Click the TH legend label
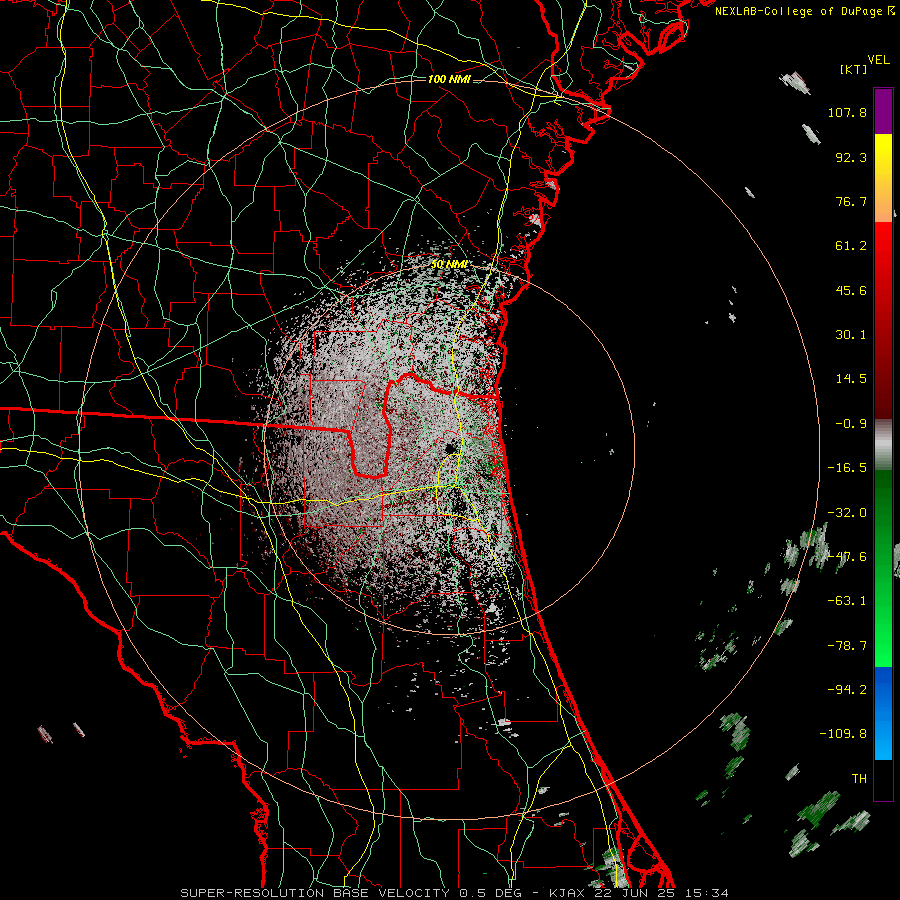 [x=859, y=779]
